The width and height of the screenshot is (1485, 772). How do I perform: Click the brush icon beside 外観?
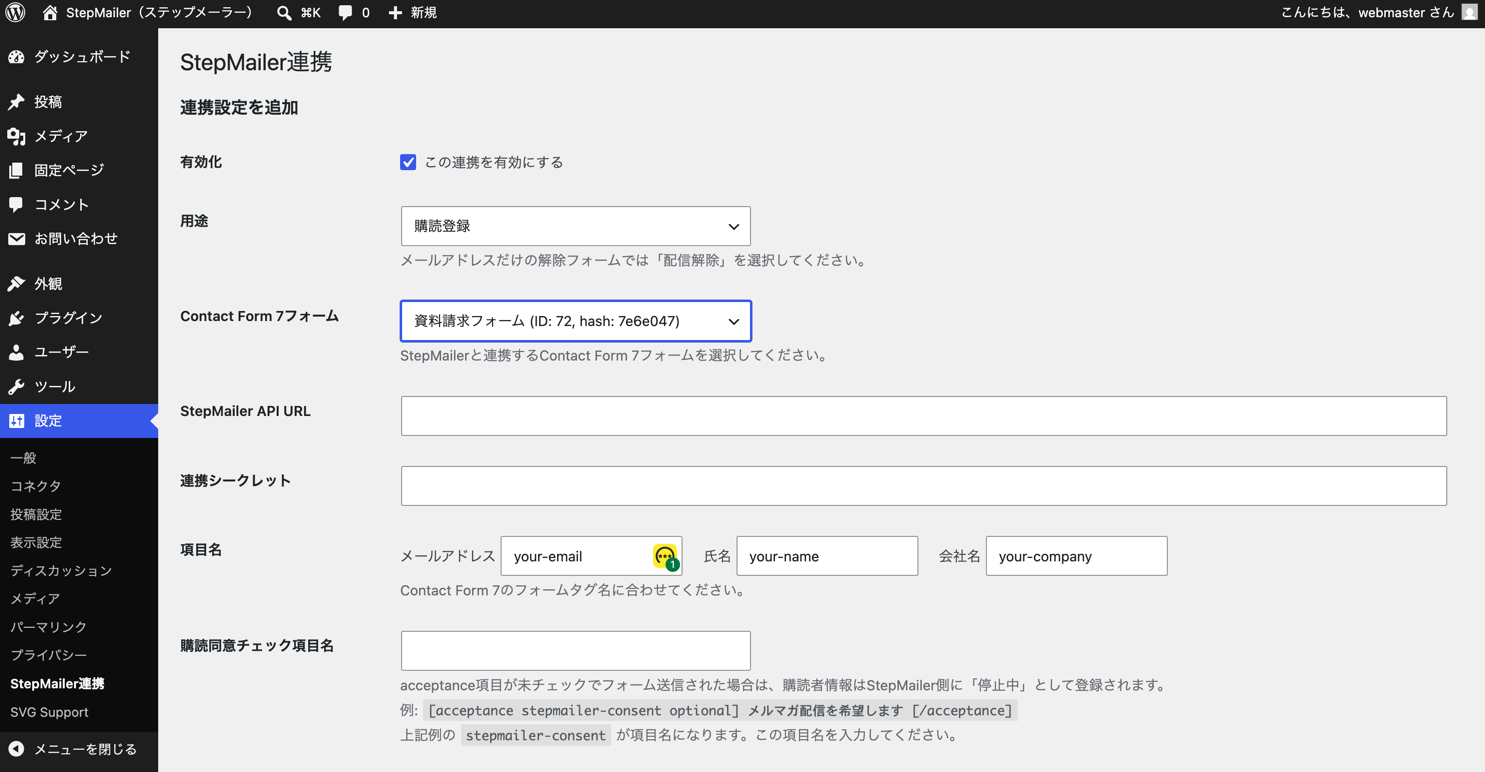16,284
